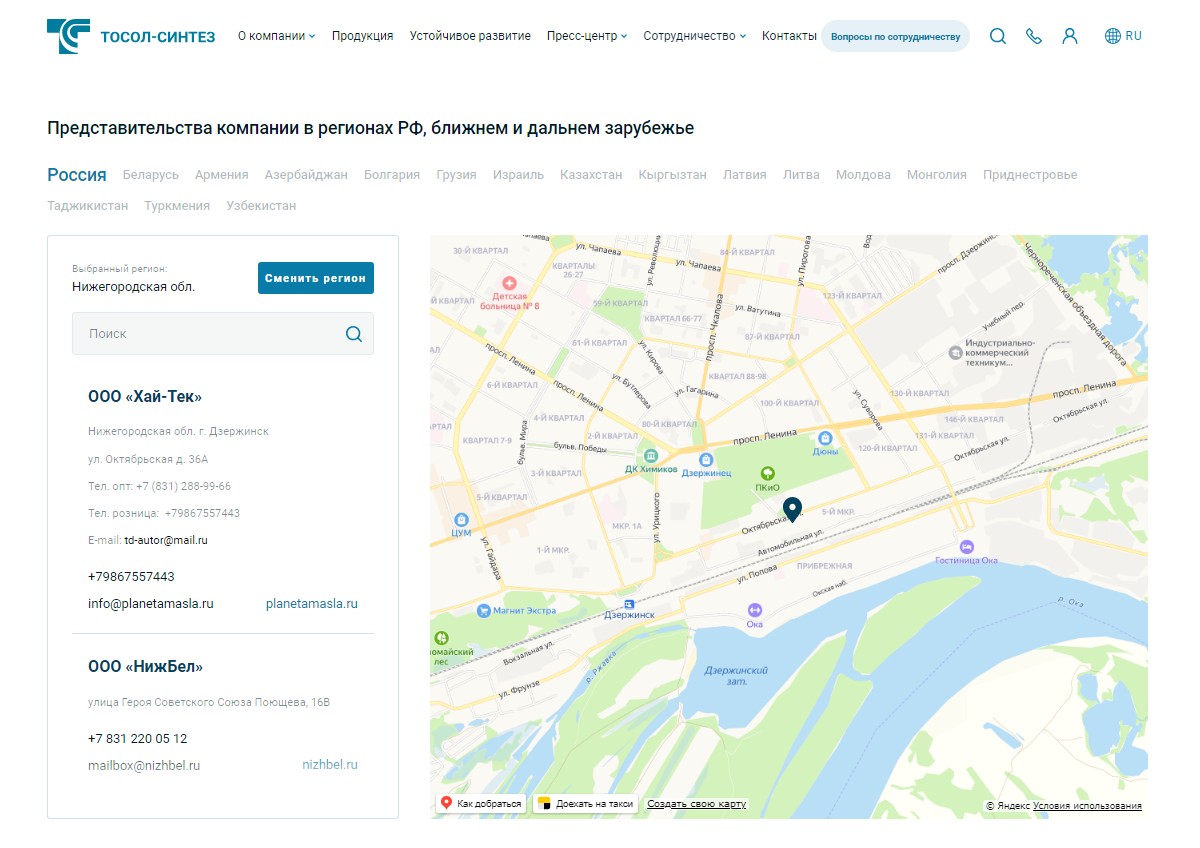The image size is (1200, 848).
Task: Click Первомайский лес tree icon
Action: 441,638
